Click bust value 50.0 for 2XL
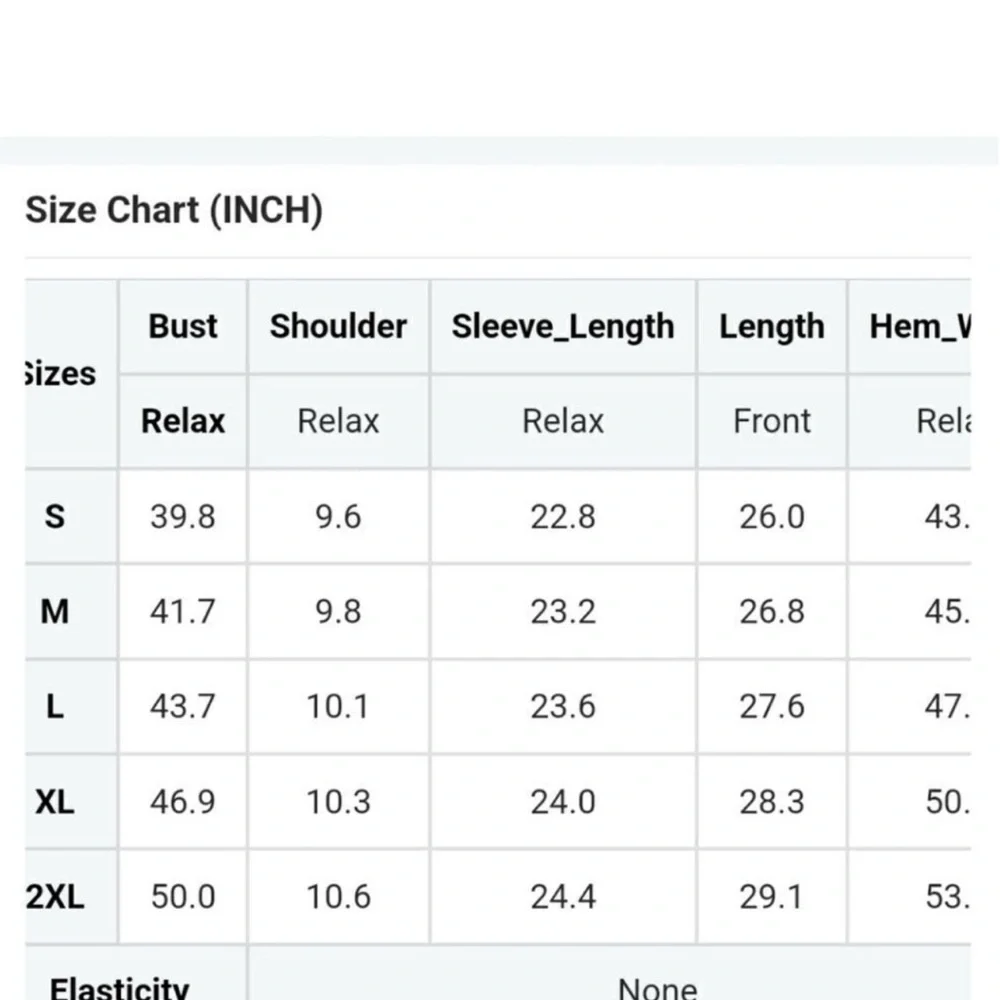1000x1000 pixels. point(182,897)
